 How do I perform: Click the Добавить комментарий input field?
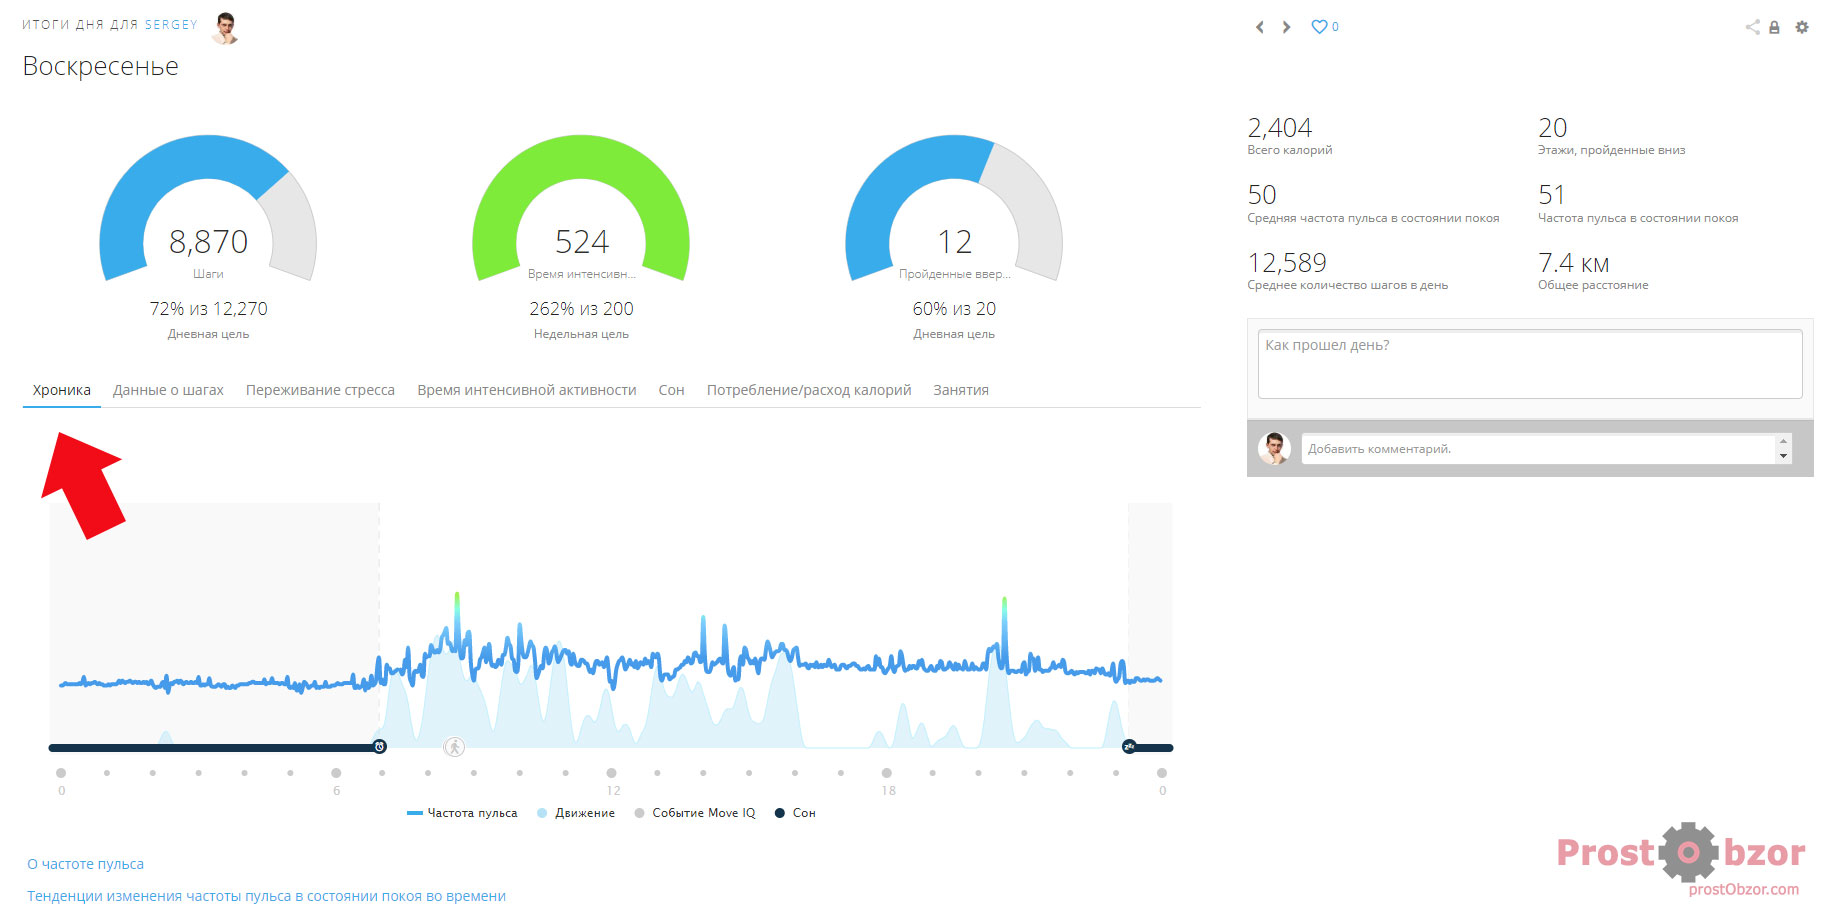click(1538, 449)
